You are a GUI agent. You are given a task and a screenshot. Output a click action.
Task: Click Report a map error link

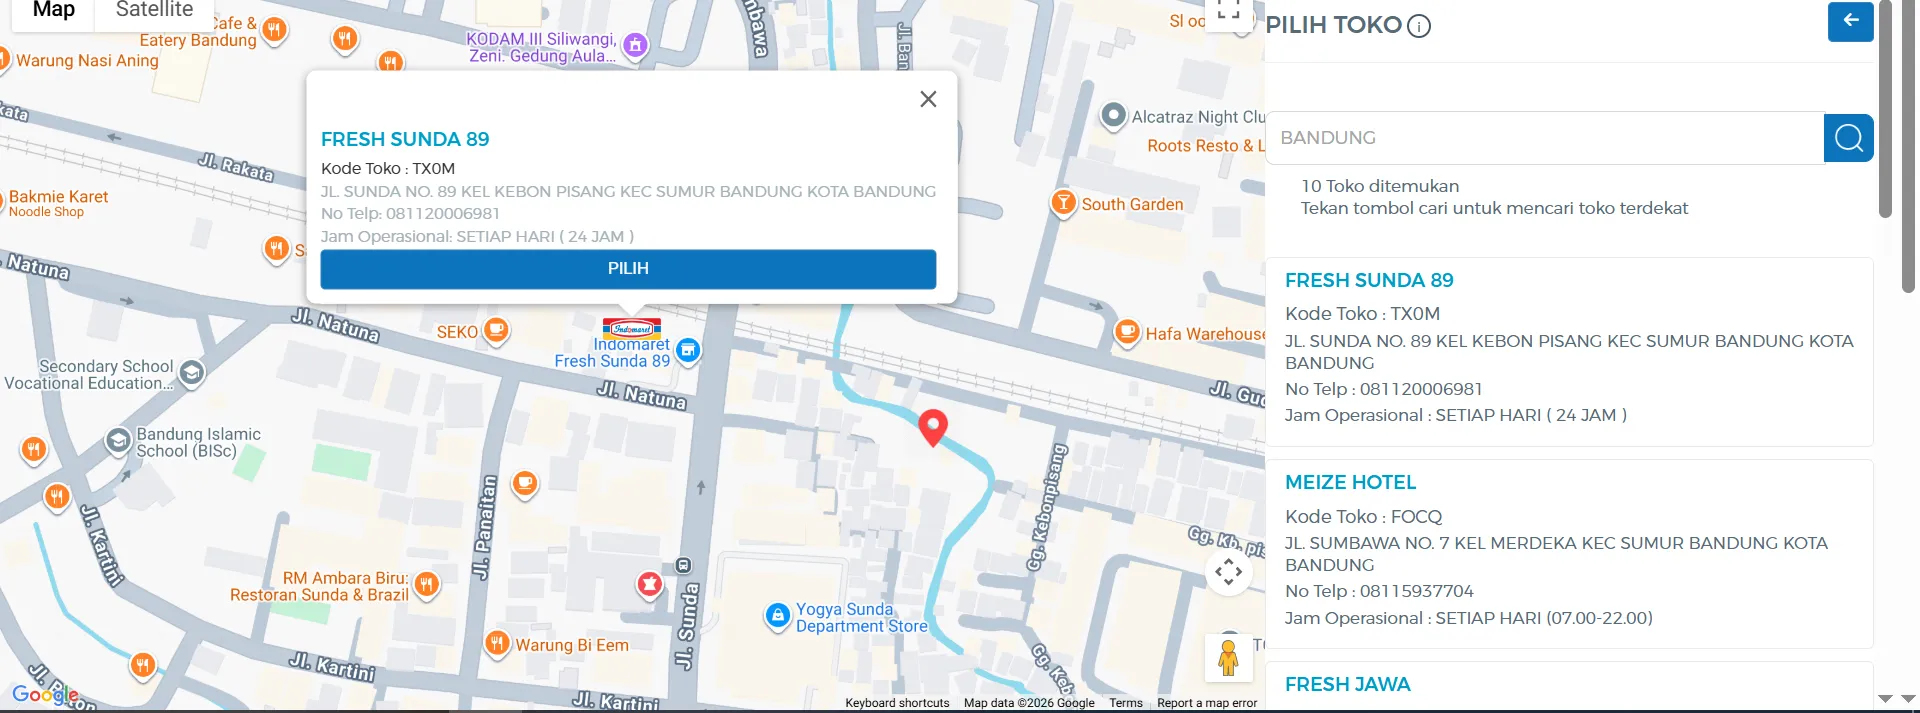coord(1207,703)
